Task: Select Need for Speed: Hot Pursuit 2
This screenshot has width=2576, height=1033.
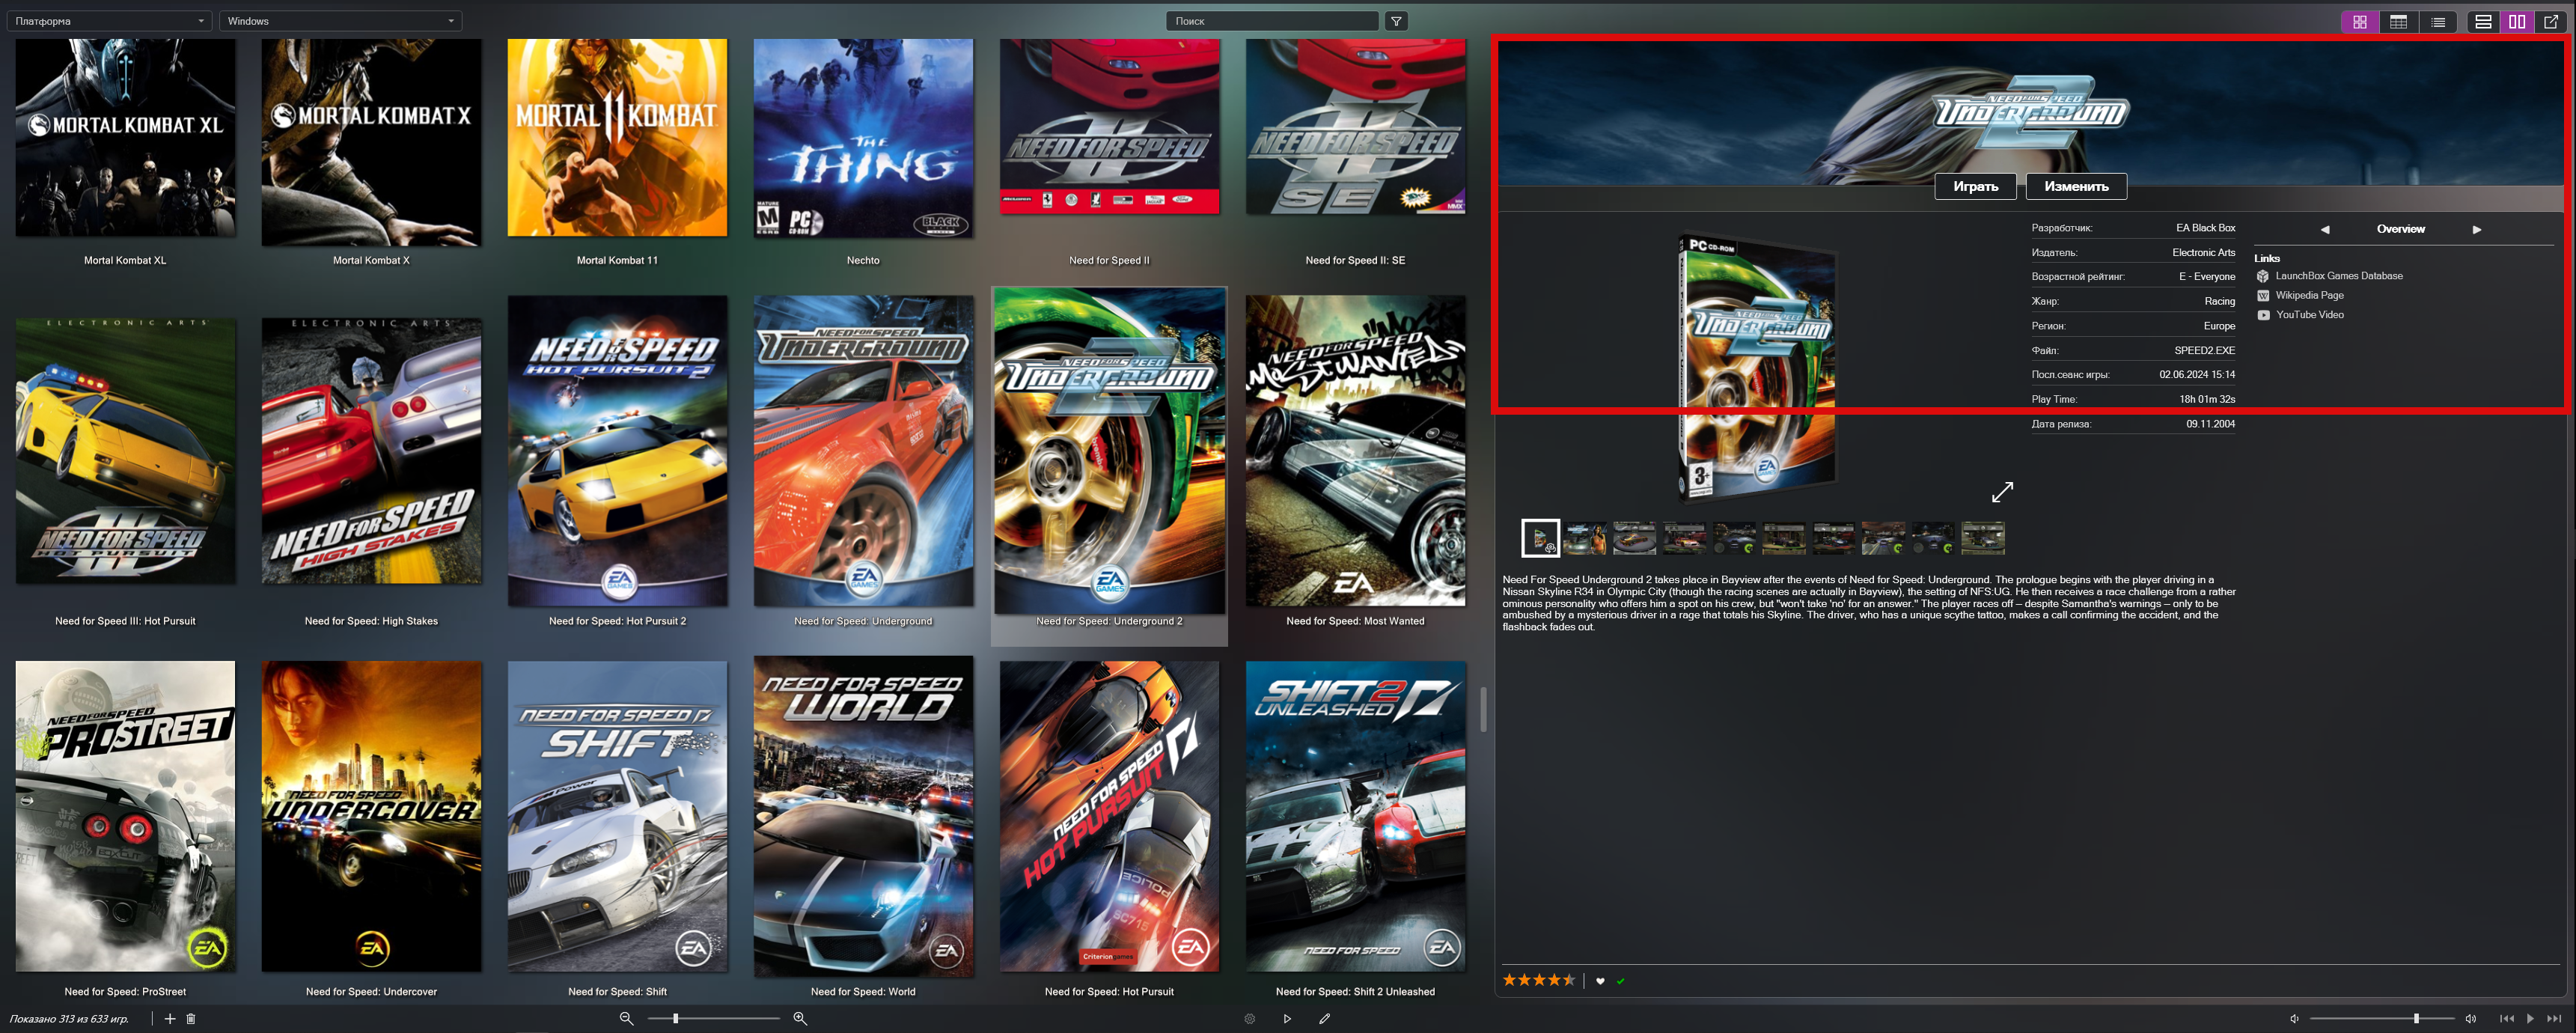Action: coord(617,451)
